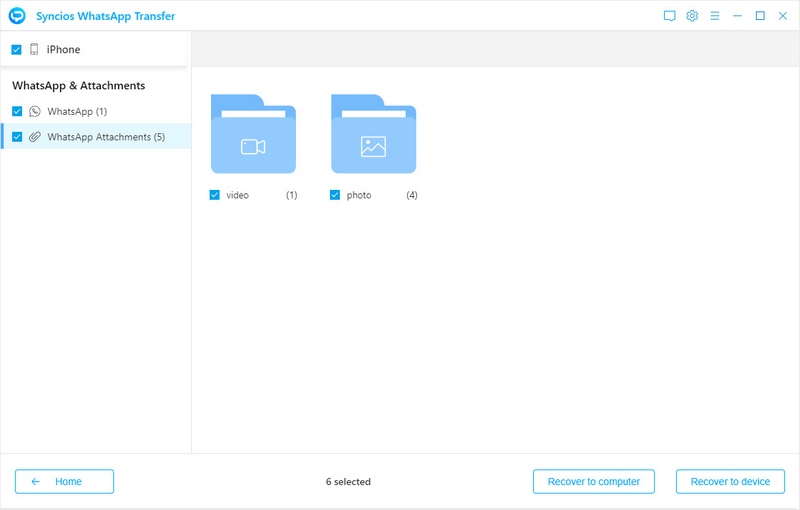Click the iPhone device icon

pos(34,49)
